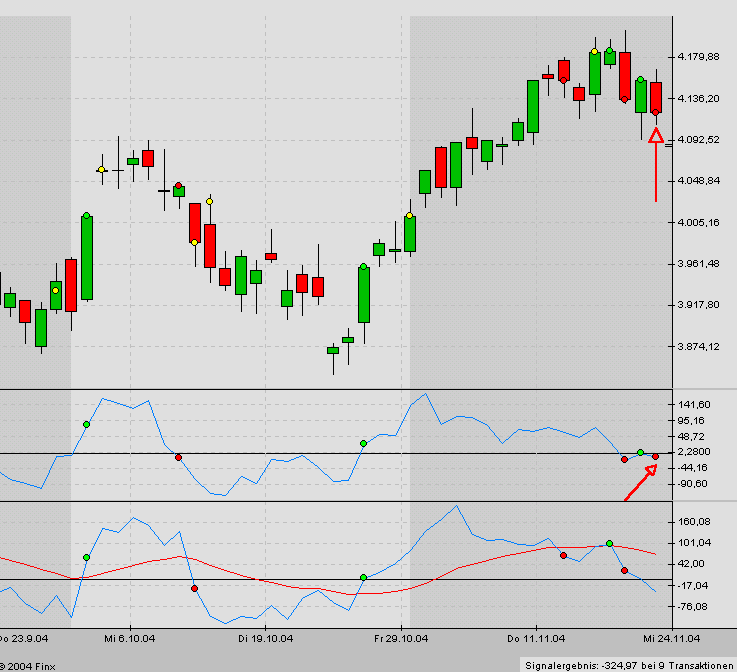
Task: Click the 4.179,88 price axis label
Action: tap(698, 57)
